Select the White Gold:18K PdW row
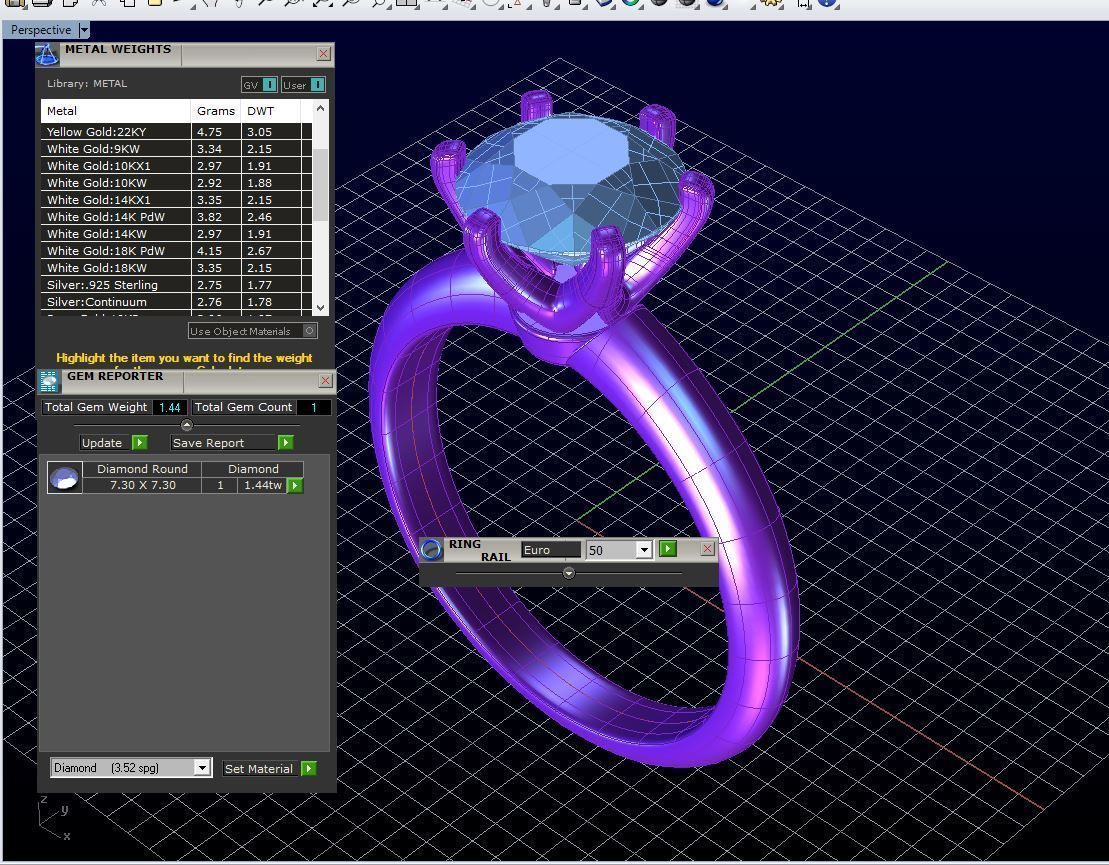Image resolution: width=1109 pixels, height=865 pixels. 176,250
